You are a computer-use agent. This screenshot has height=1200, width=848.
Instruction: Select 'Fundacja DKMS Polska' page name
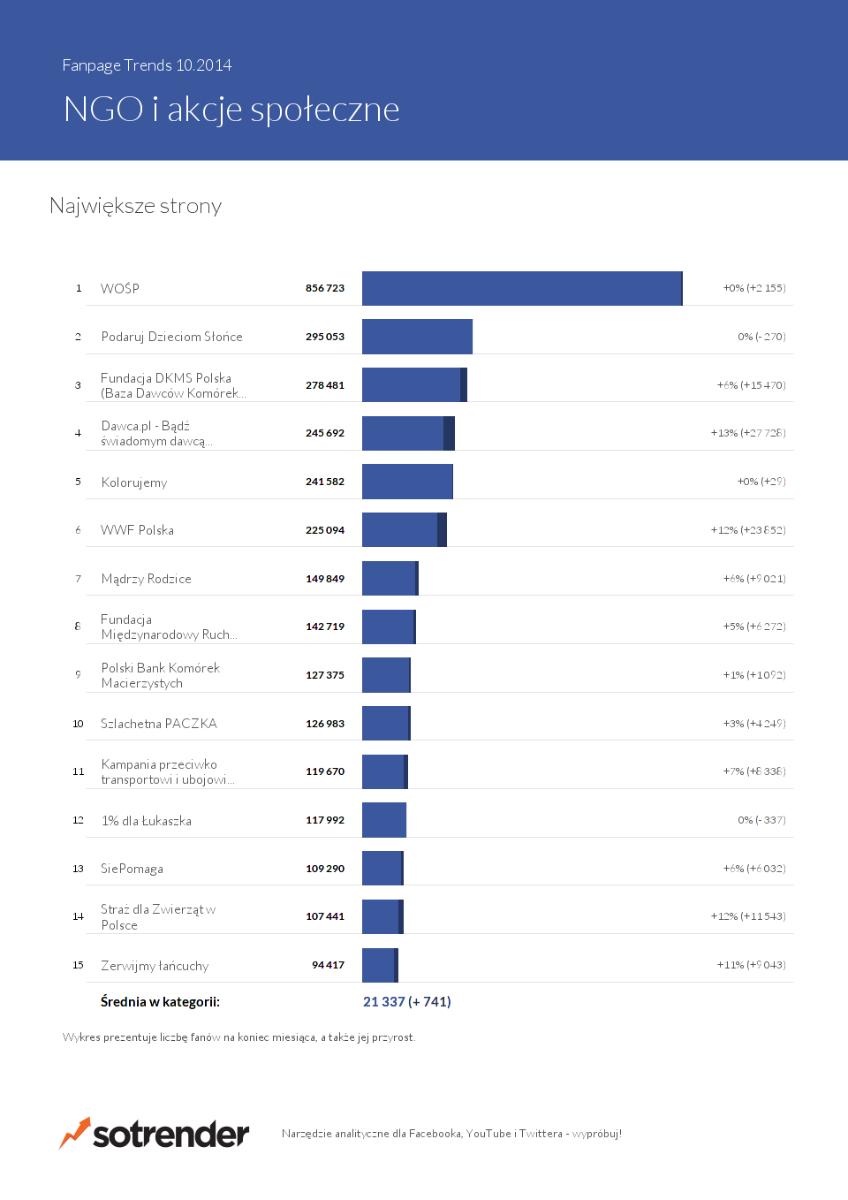(173, 385)
